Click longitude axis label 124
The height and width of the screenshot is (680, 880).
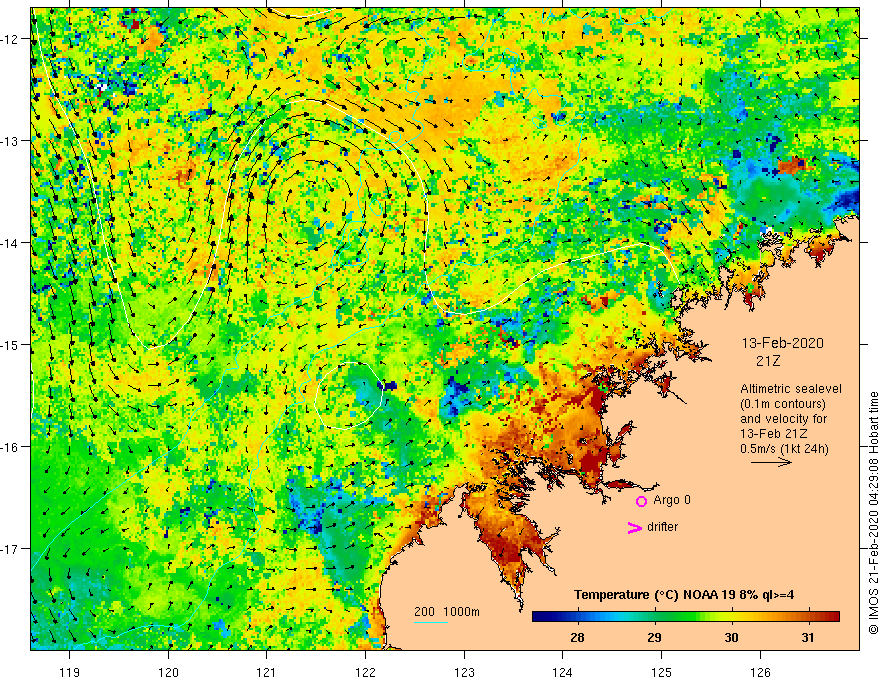coord(562,672)
